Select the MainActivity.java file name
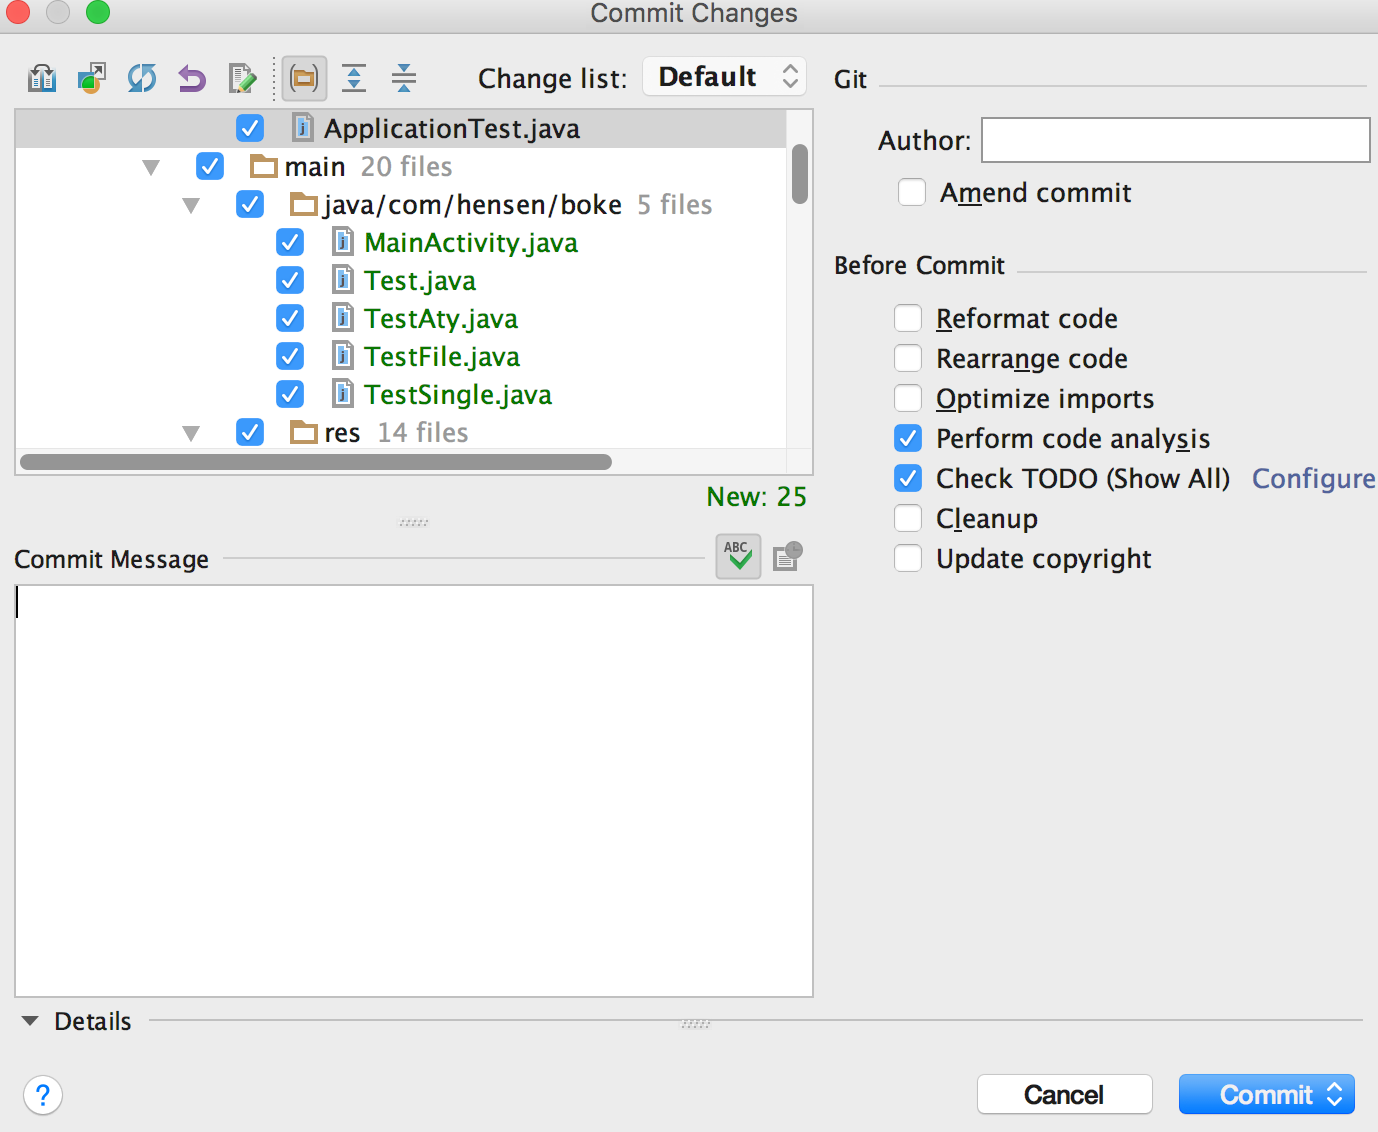The height and width of the screenshot is (1132, 1378). coord(471,243)
